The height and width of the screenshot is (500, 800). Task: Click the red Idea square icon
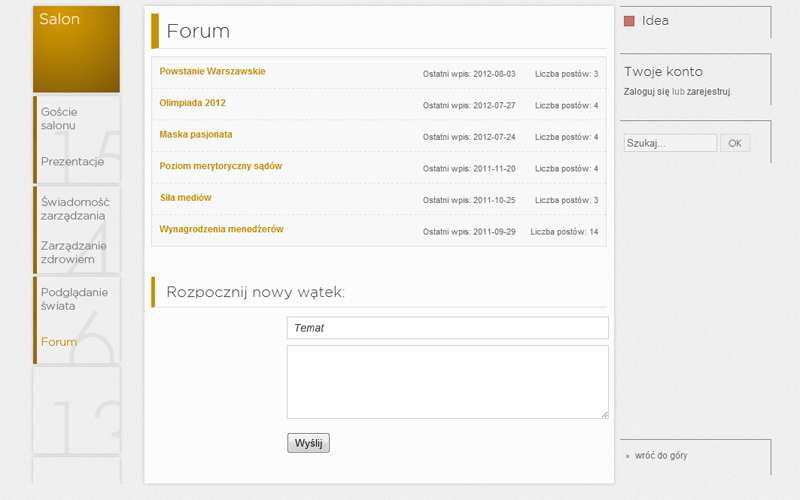(x=629, y=21)
